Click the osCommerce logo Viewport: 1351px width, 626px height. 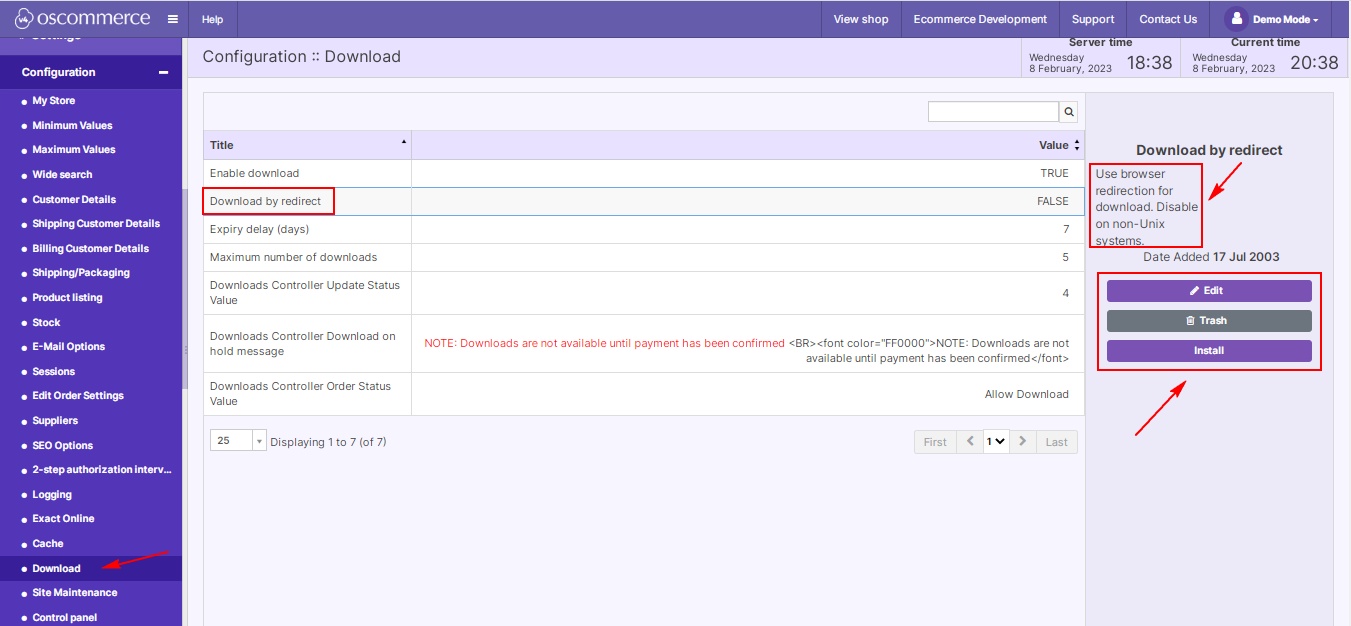82,18
